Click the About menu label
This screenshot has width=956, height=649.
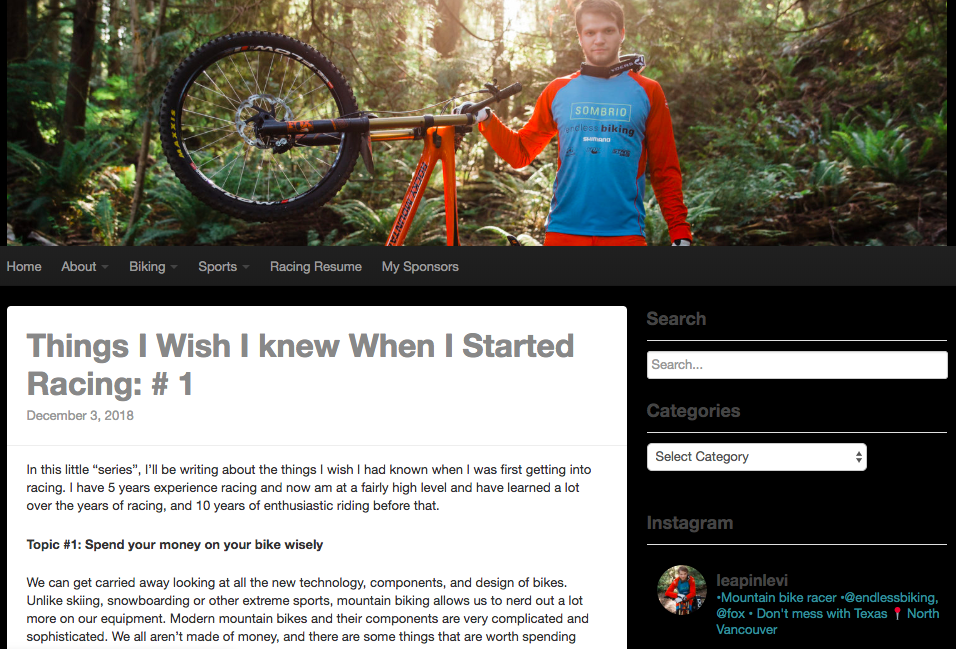point(79,267)
